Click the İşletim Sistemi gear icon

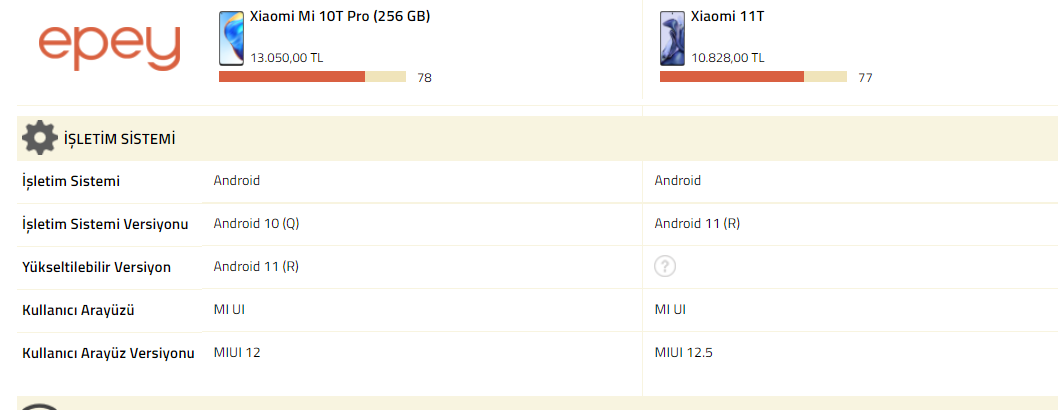point(39,138)
